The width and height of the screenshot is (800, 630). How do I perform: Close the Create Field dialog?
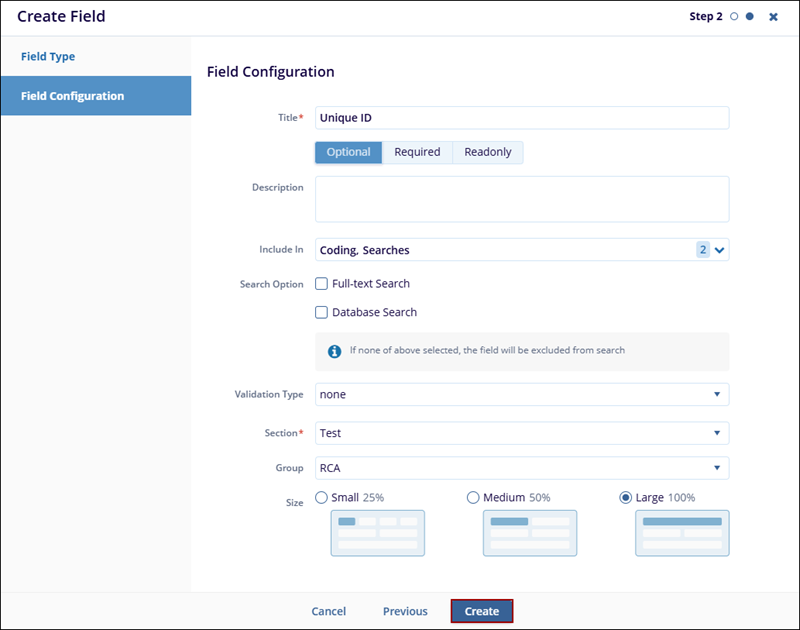tap(773, 17)
